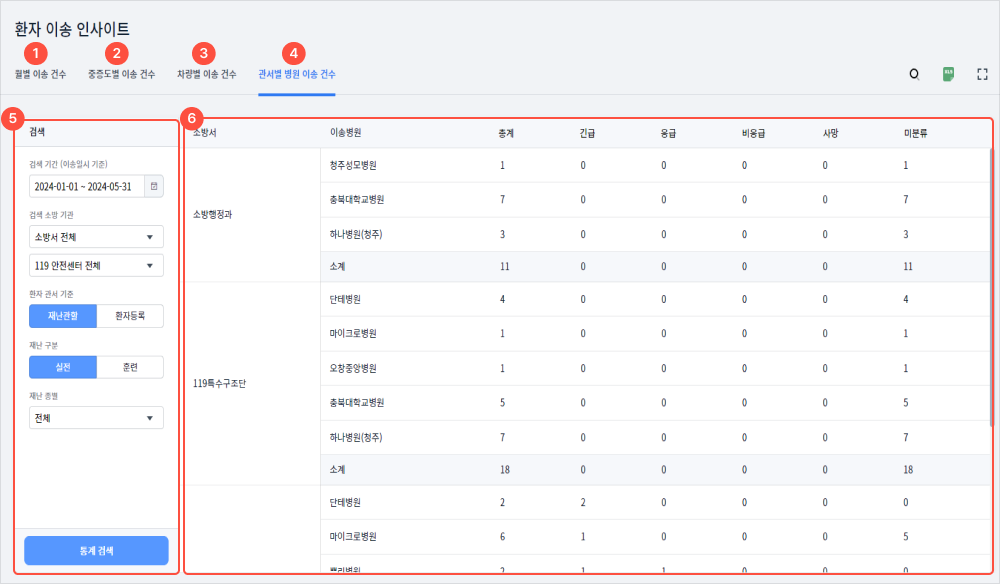Image resolution: width=1000 pixels, height=584 pixels.
Task: Expand the 재난 종별 전체 dropdown
Action: (96, 417)
